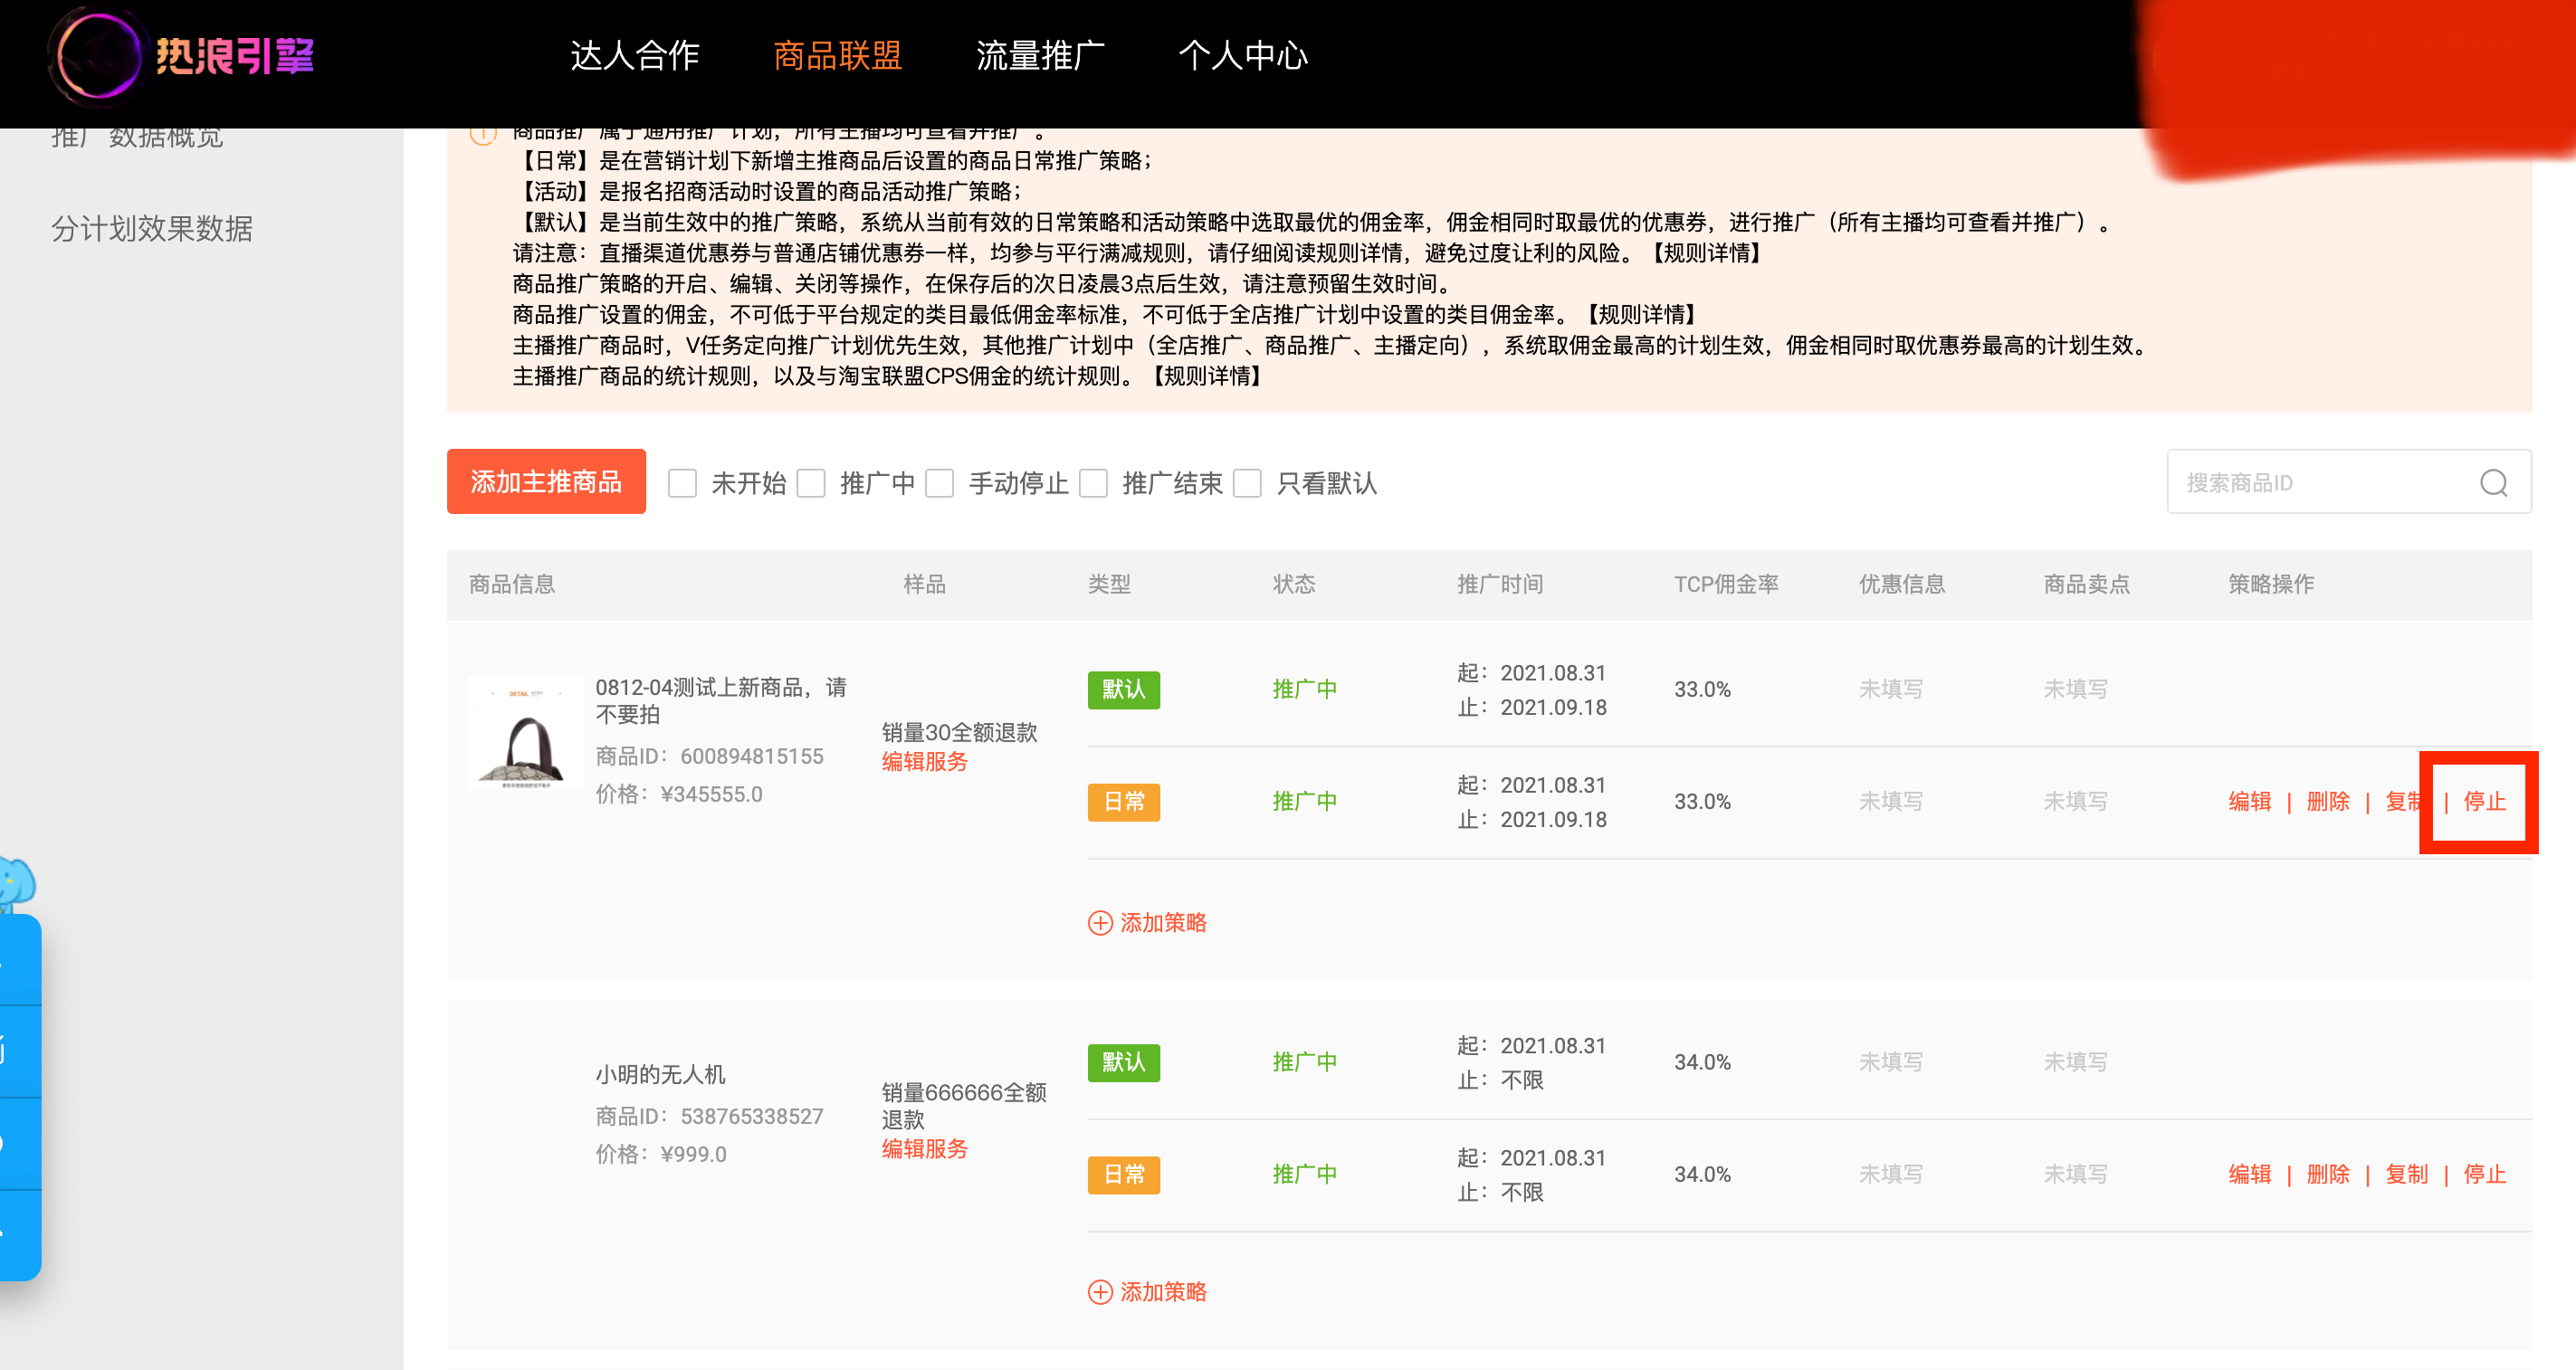Click product title 0812-04测试上新商品

(x=721, y=701)
